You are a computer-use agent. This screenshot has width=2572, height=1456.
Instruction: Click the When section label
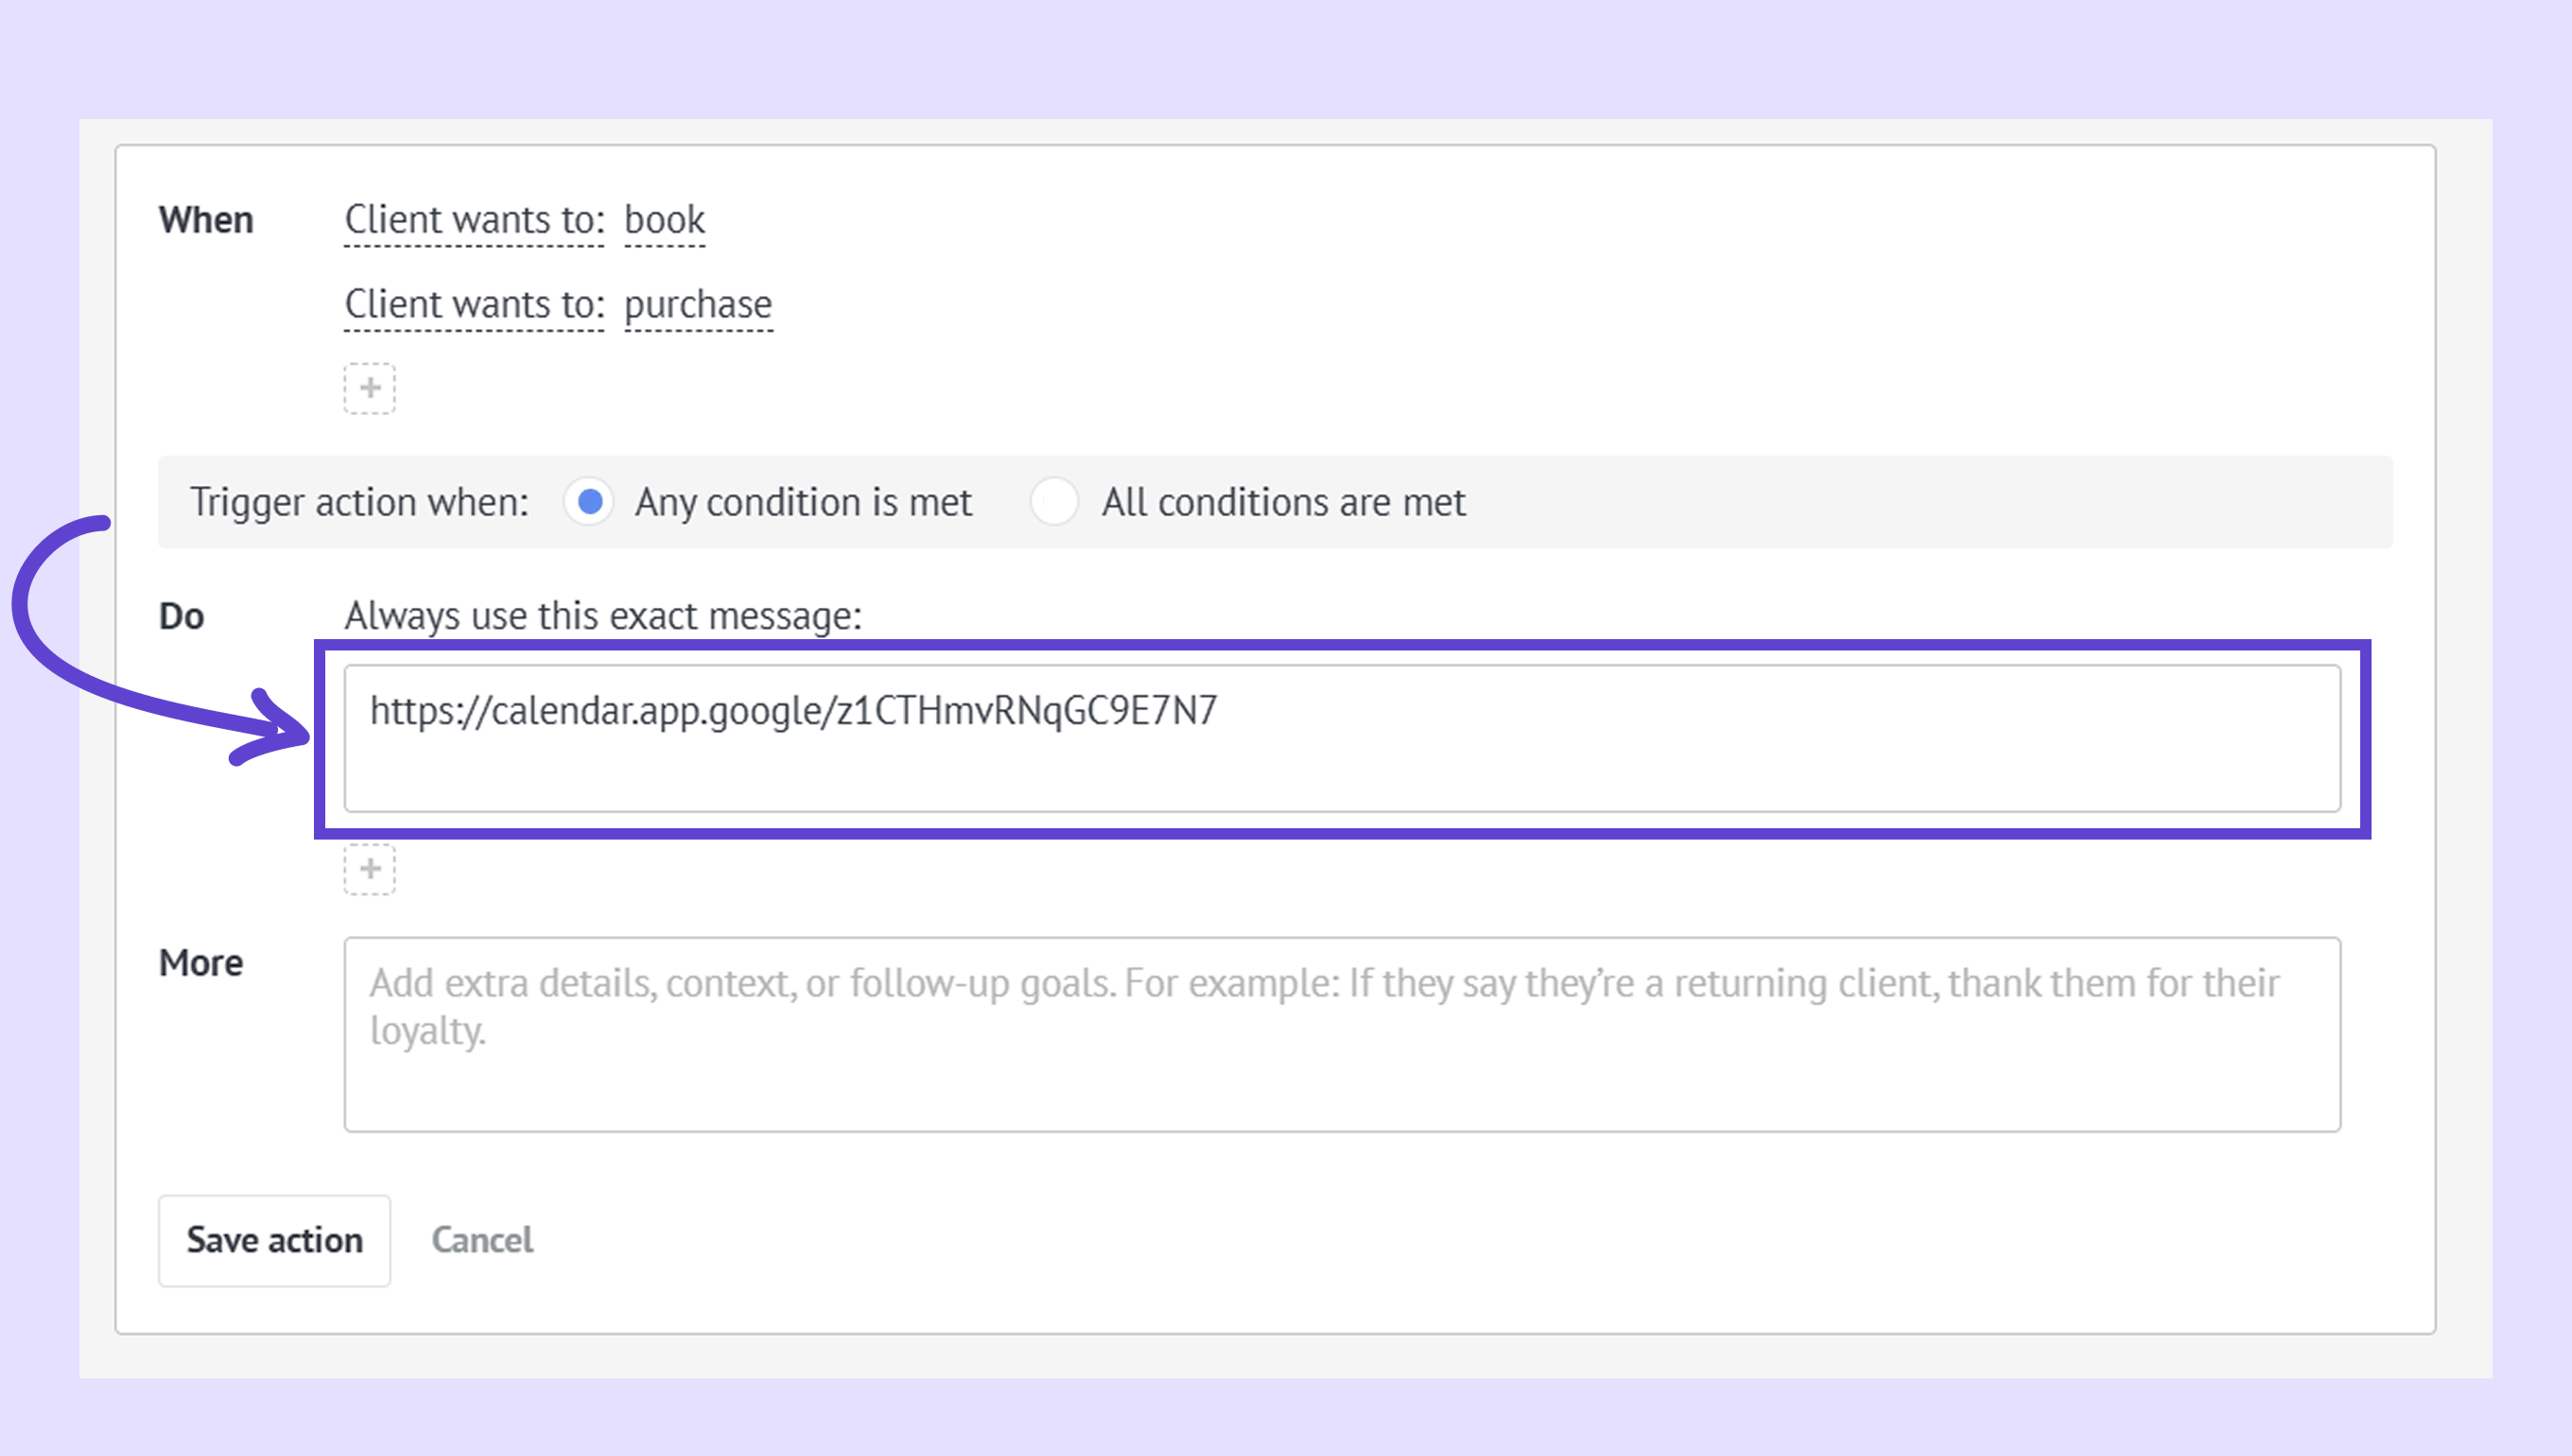pyautogui.click(x=206, y=220)
